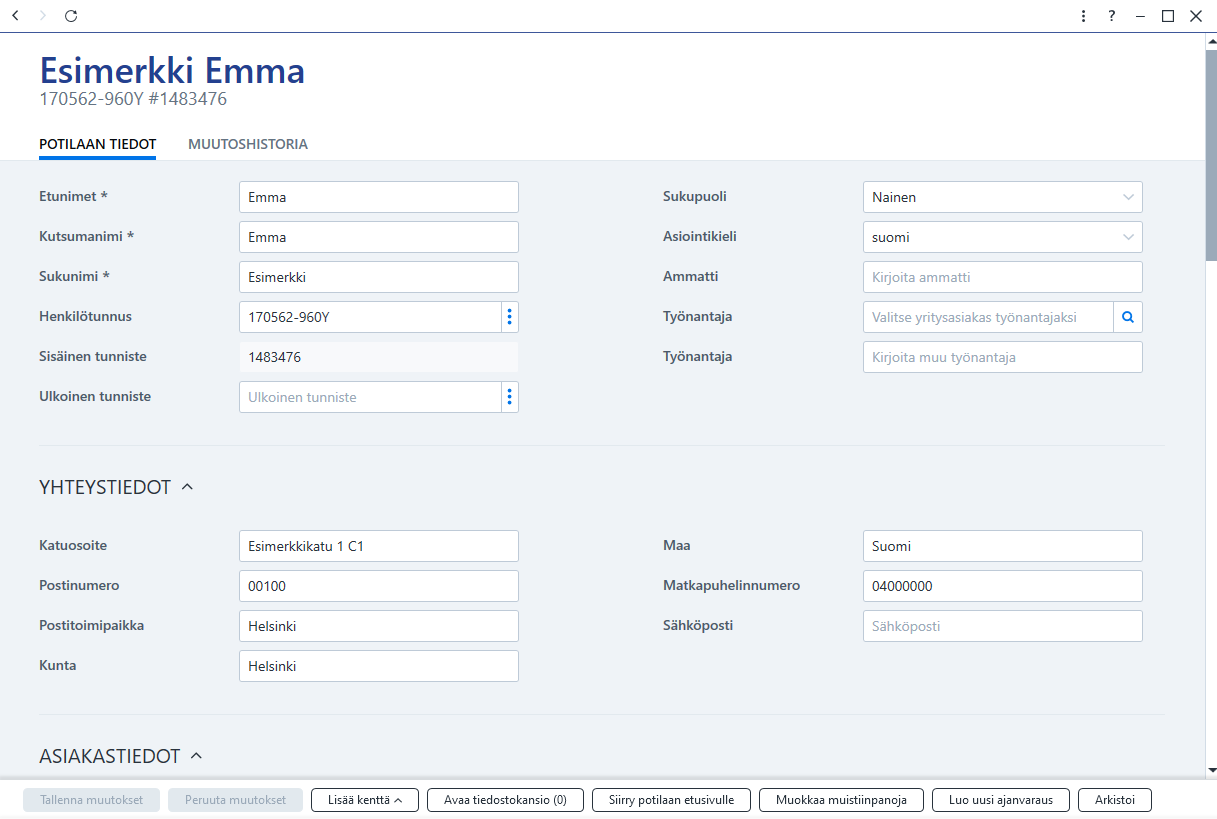This screenshot has height=819, width=1217.
Task: Click the Muokkaa muistiinpanoja button
Action: pos(842,800)
